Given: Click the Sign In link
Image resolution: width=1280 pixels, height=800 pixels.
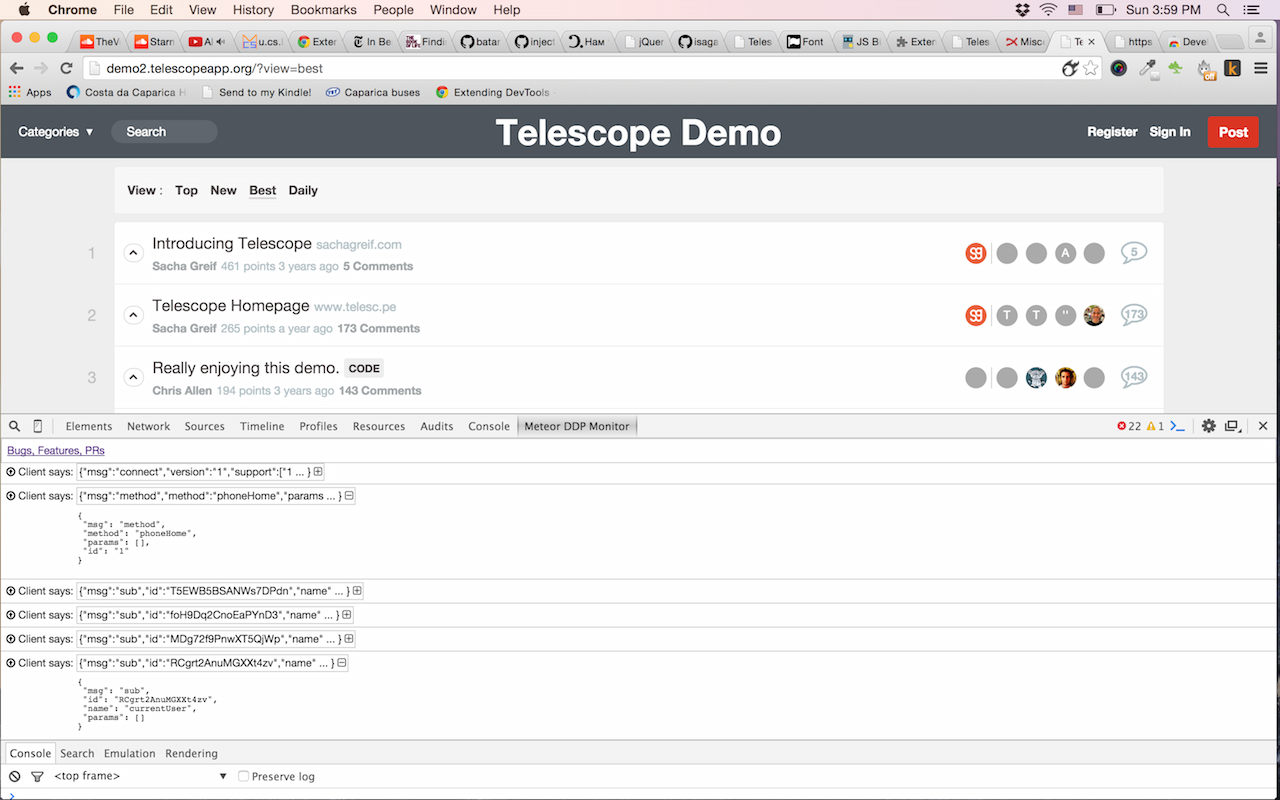Looking at the screenshot, I should click(x=1170, y=132).
